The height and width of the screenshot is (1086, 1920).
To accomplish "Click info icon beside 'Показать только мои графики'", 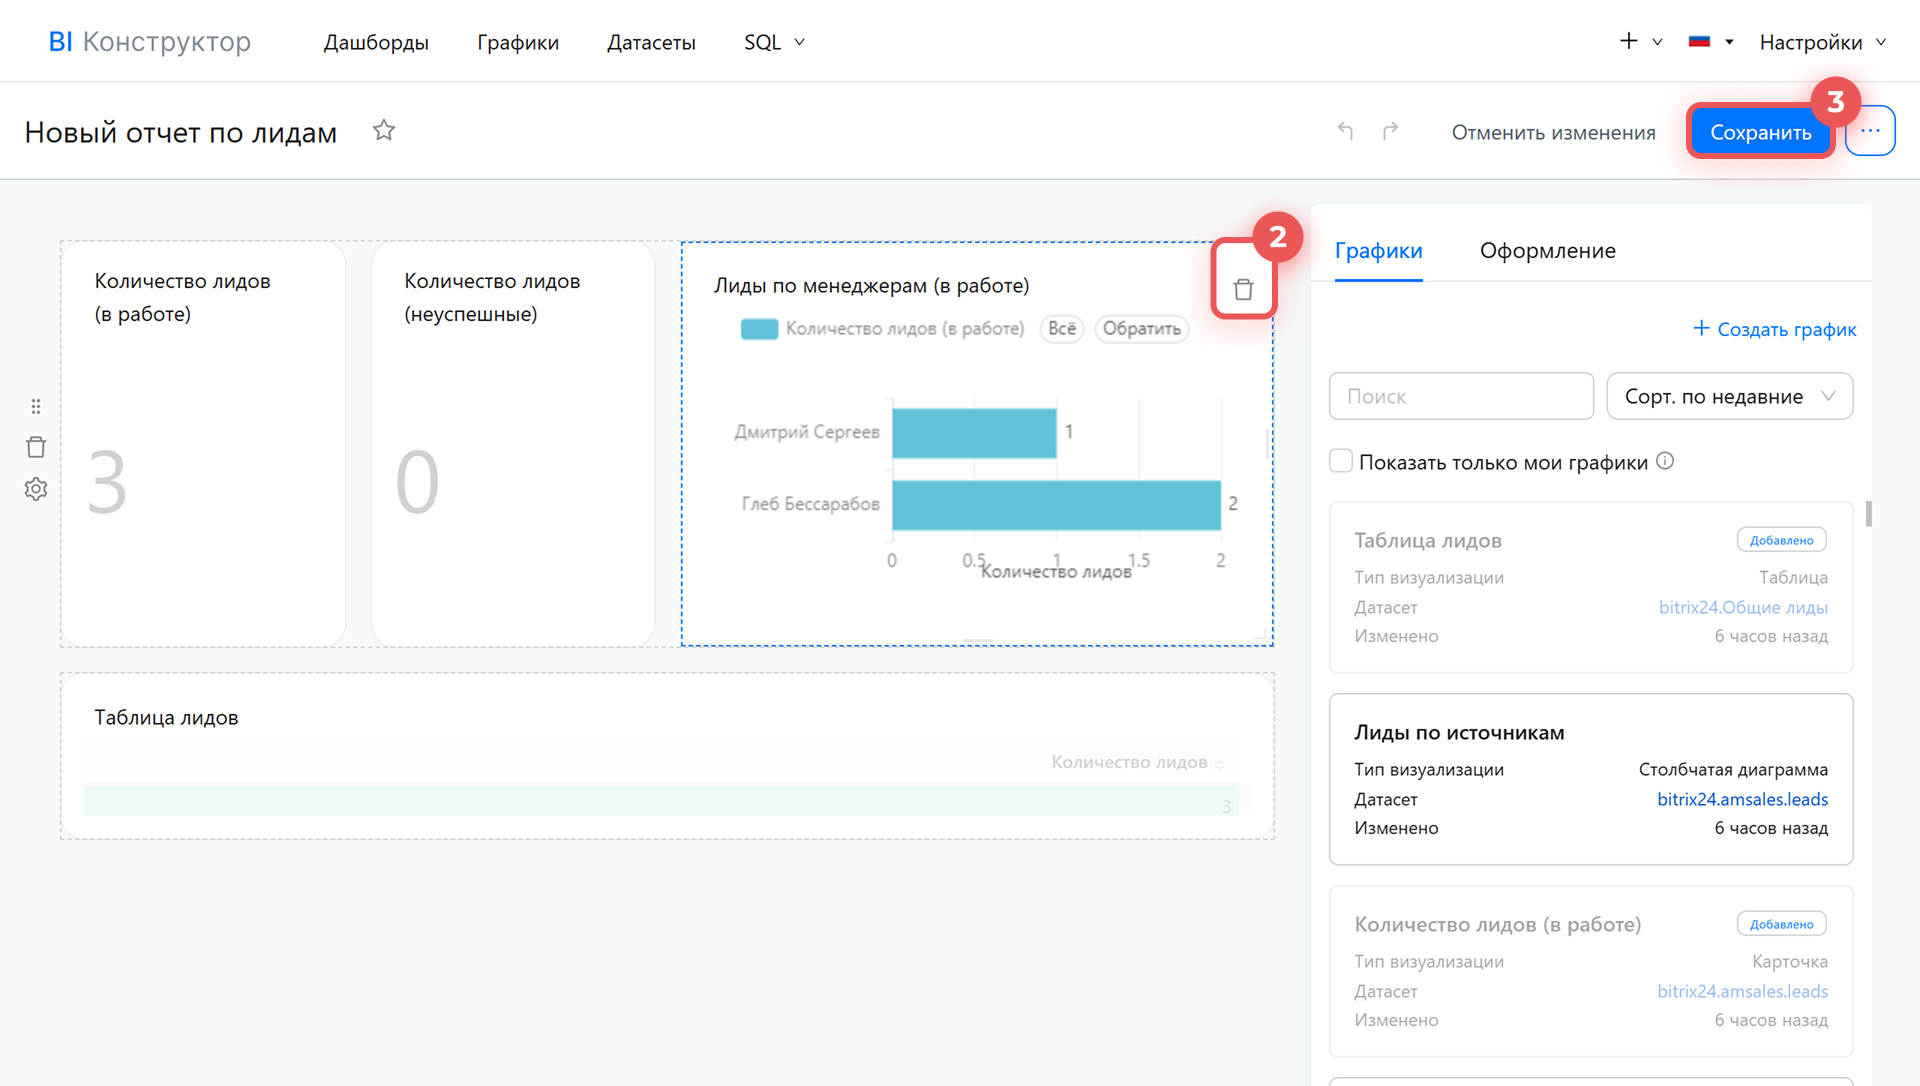I will coord(1665,461).
